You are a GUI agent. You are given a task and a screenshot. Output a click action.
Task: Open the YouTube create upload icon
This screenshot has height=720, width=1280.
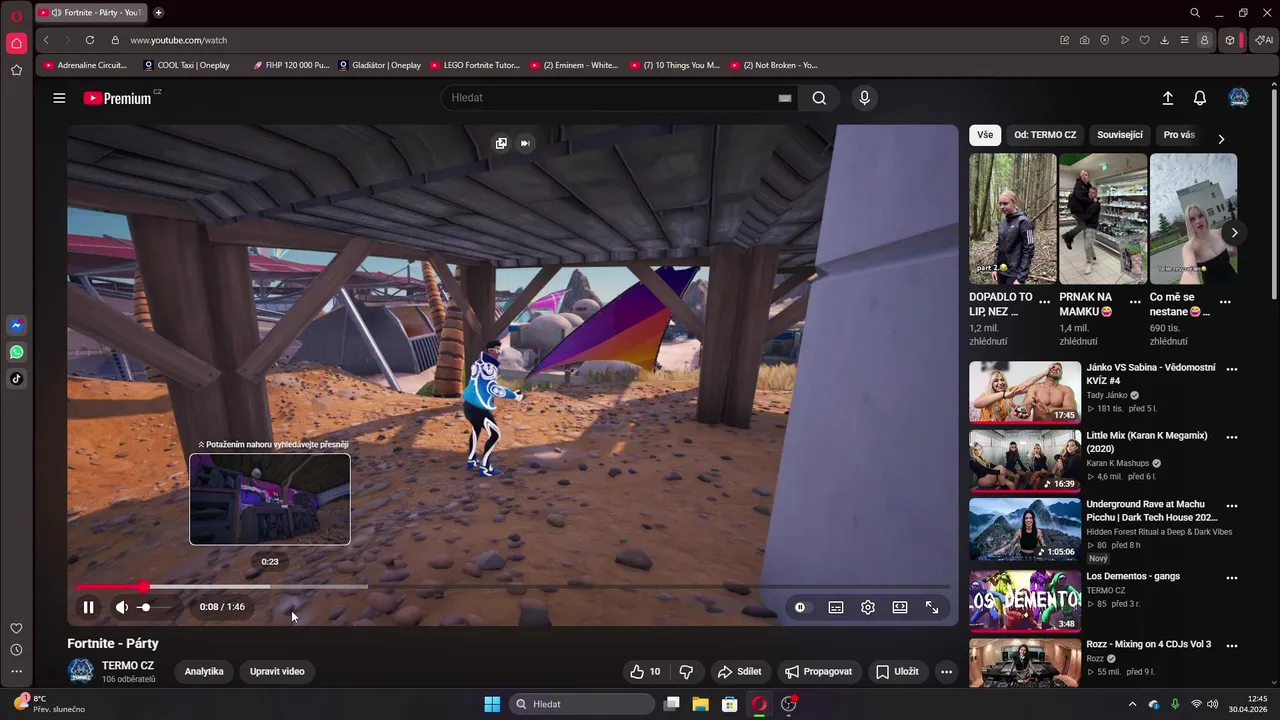pyautogui.click(x=1167, y=98)
